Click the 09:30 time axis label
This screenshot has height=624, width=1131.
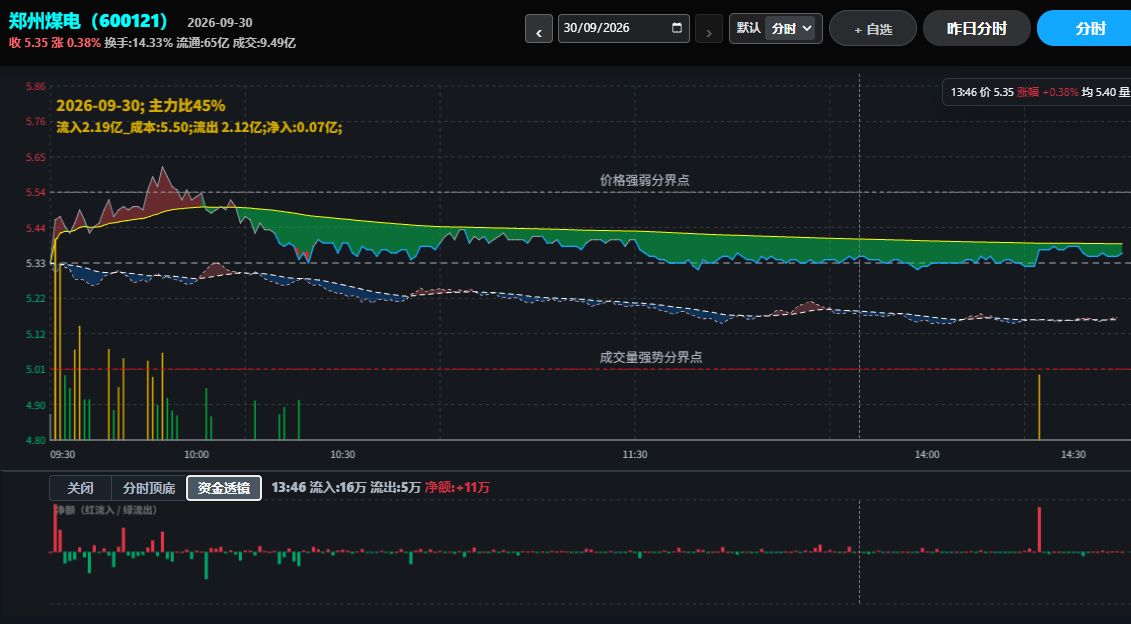63,454
